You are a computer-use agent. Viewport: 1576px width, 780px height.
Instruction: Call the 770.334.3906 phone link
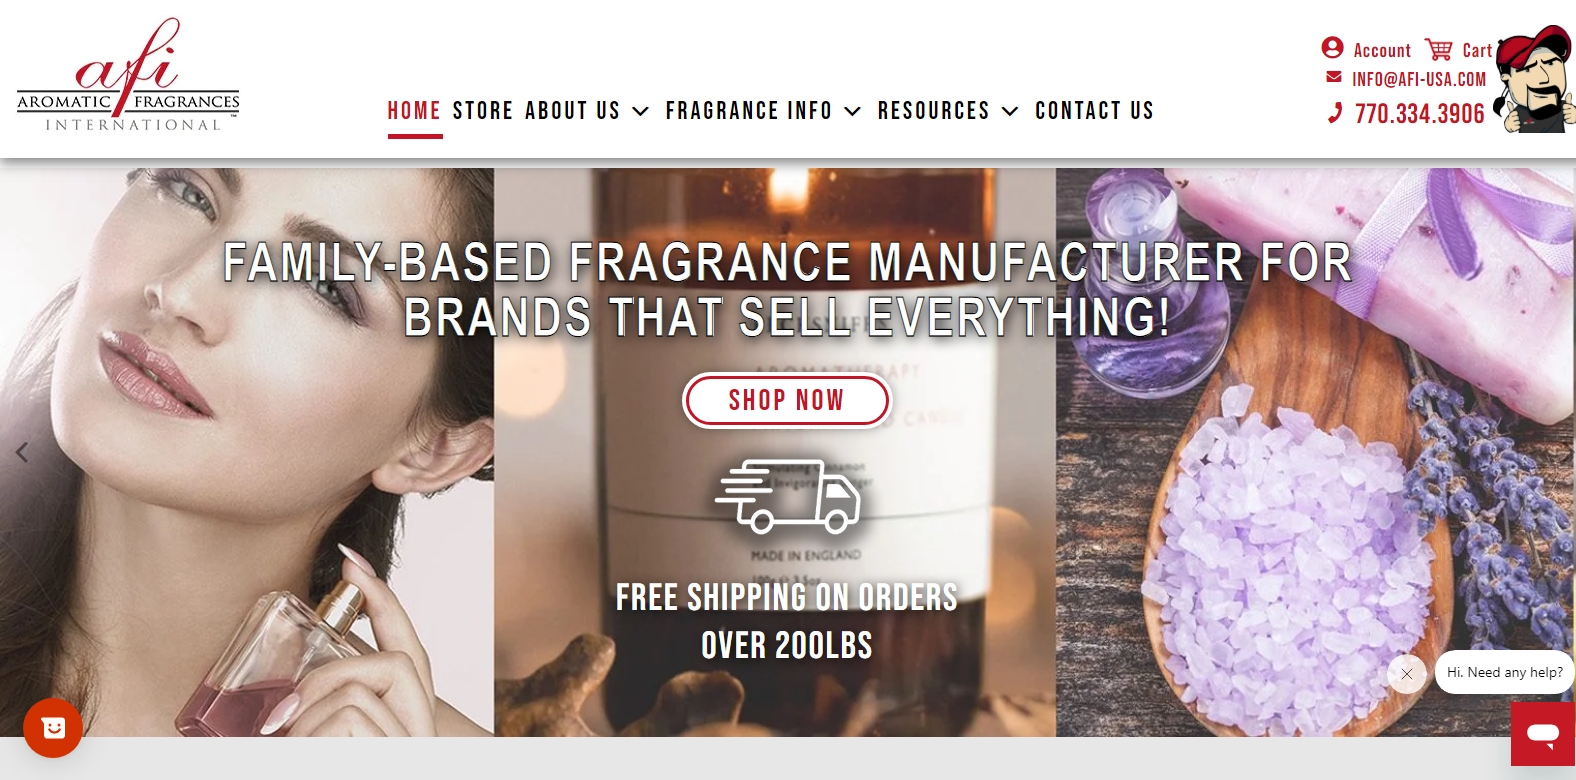[x=1419, y=114]
